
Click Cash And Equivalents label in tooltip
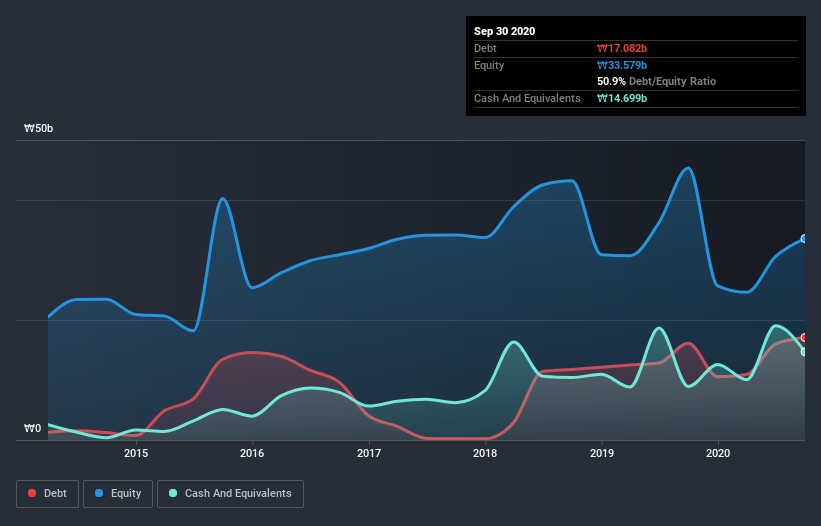pyautogui.click(x=527, y=98)
